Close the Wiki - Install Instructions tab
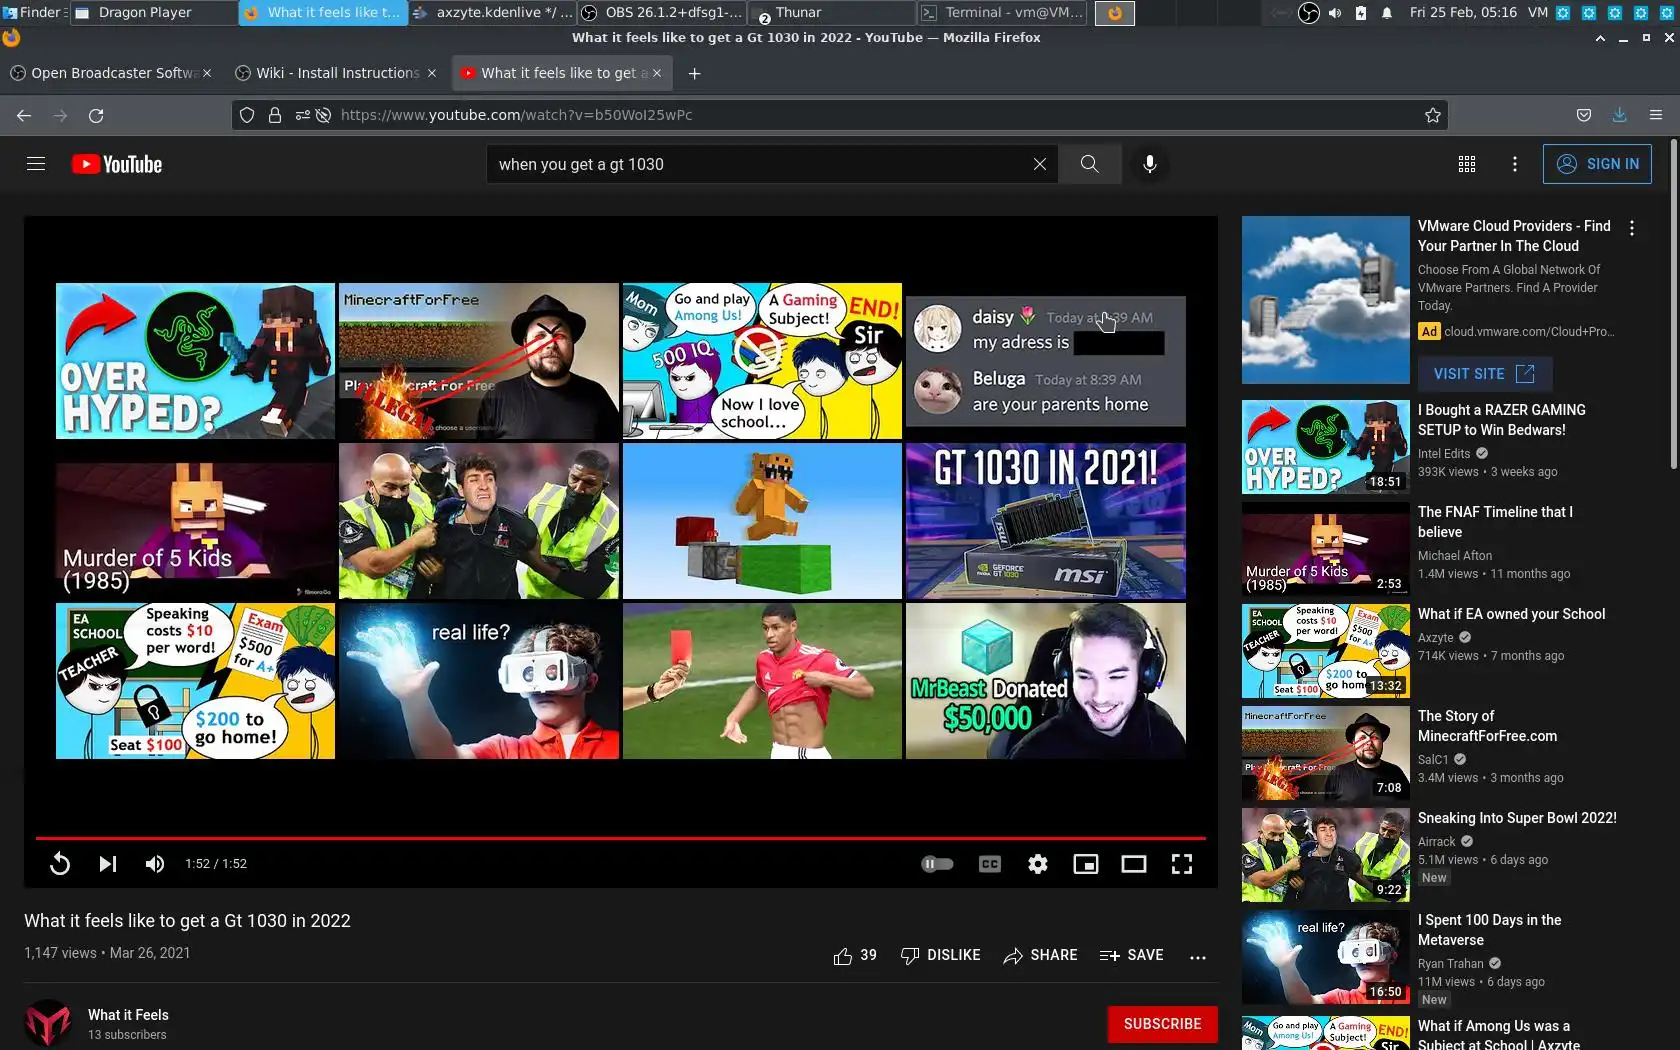Viewport: 1680px width, 1050px height. coord(432,73)
